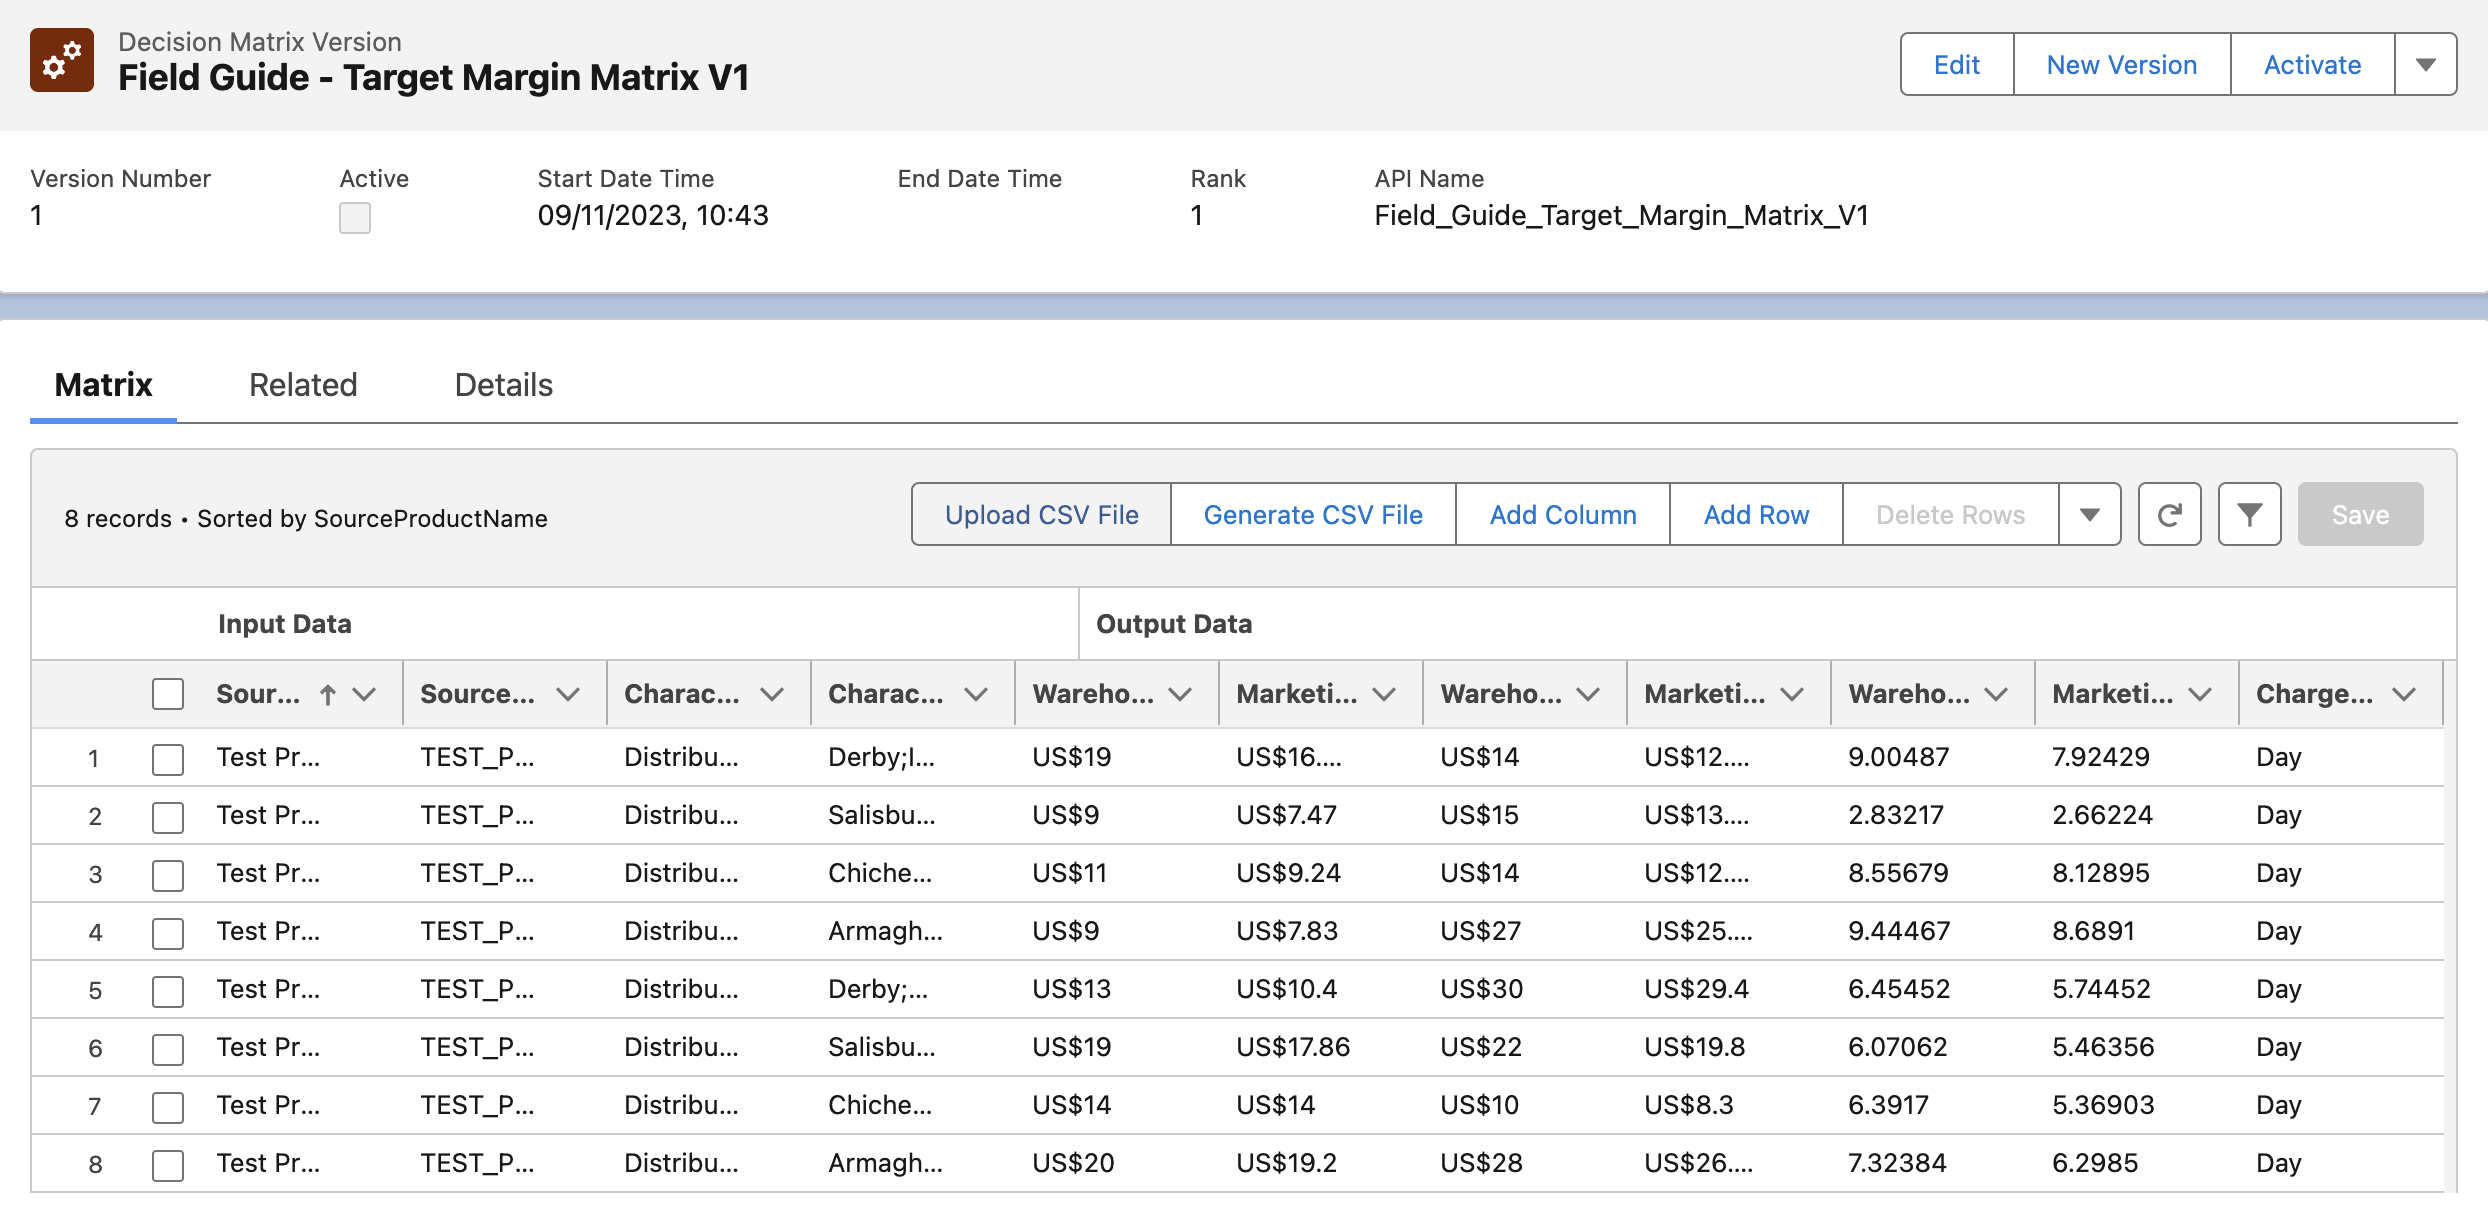Click the Edit button

click(x=1957, y=64)
